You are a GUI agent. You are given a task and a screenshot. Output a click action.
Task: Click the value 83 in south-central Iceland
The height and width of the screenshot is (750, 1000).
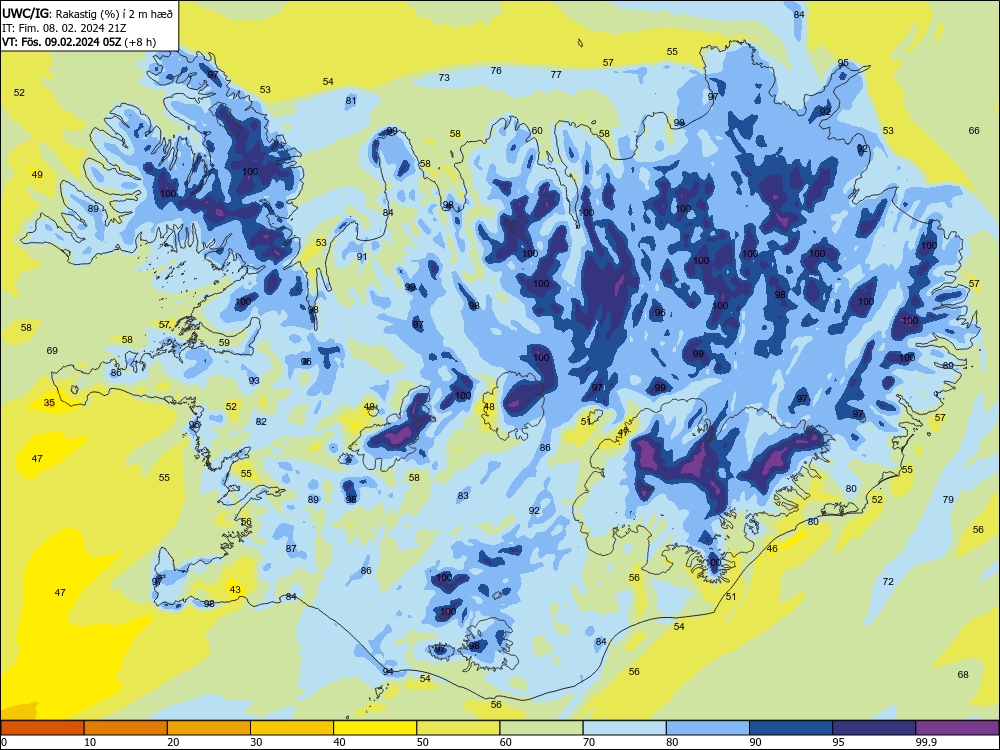pyautogui.click(x=463, y=496)
